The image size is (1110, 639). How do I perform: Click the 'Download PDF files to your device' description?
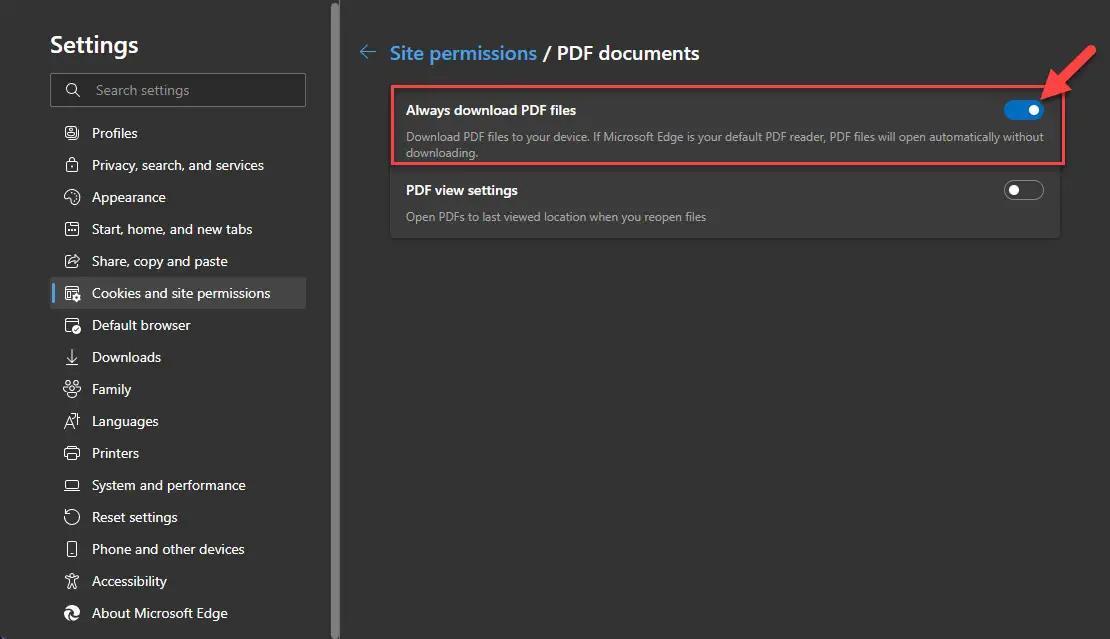pos(724,144)
